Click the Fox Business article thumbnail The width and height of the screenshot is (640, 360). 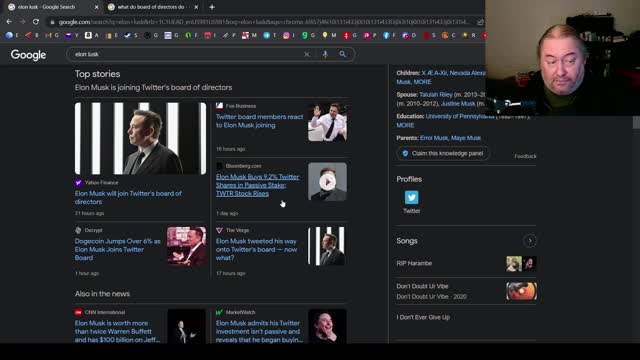tap(327, 122)
